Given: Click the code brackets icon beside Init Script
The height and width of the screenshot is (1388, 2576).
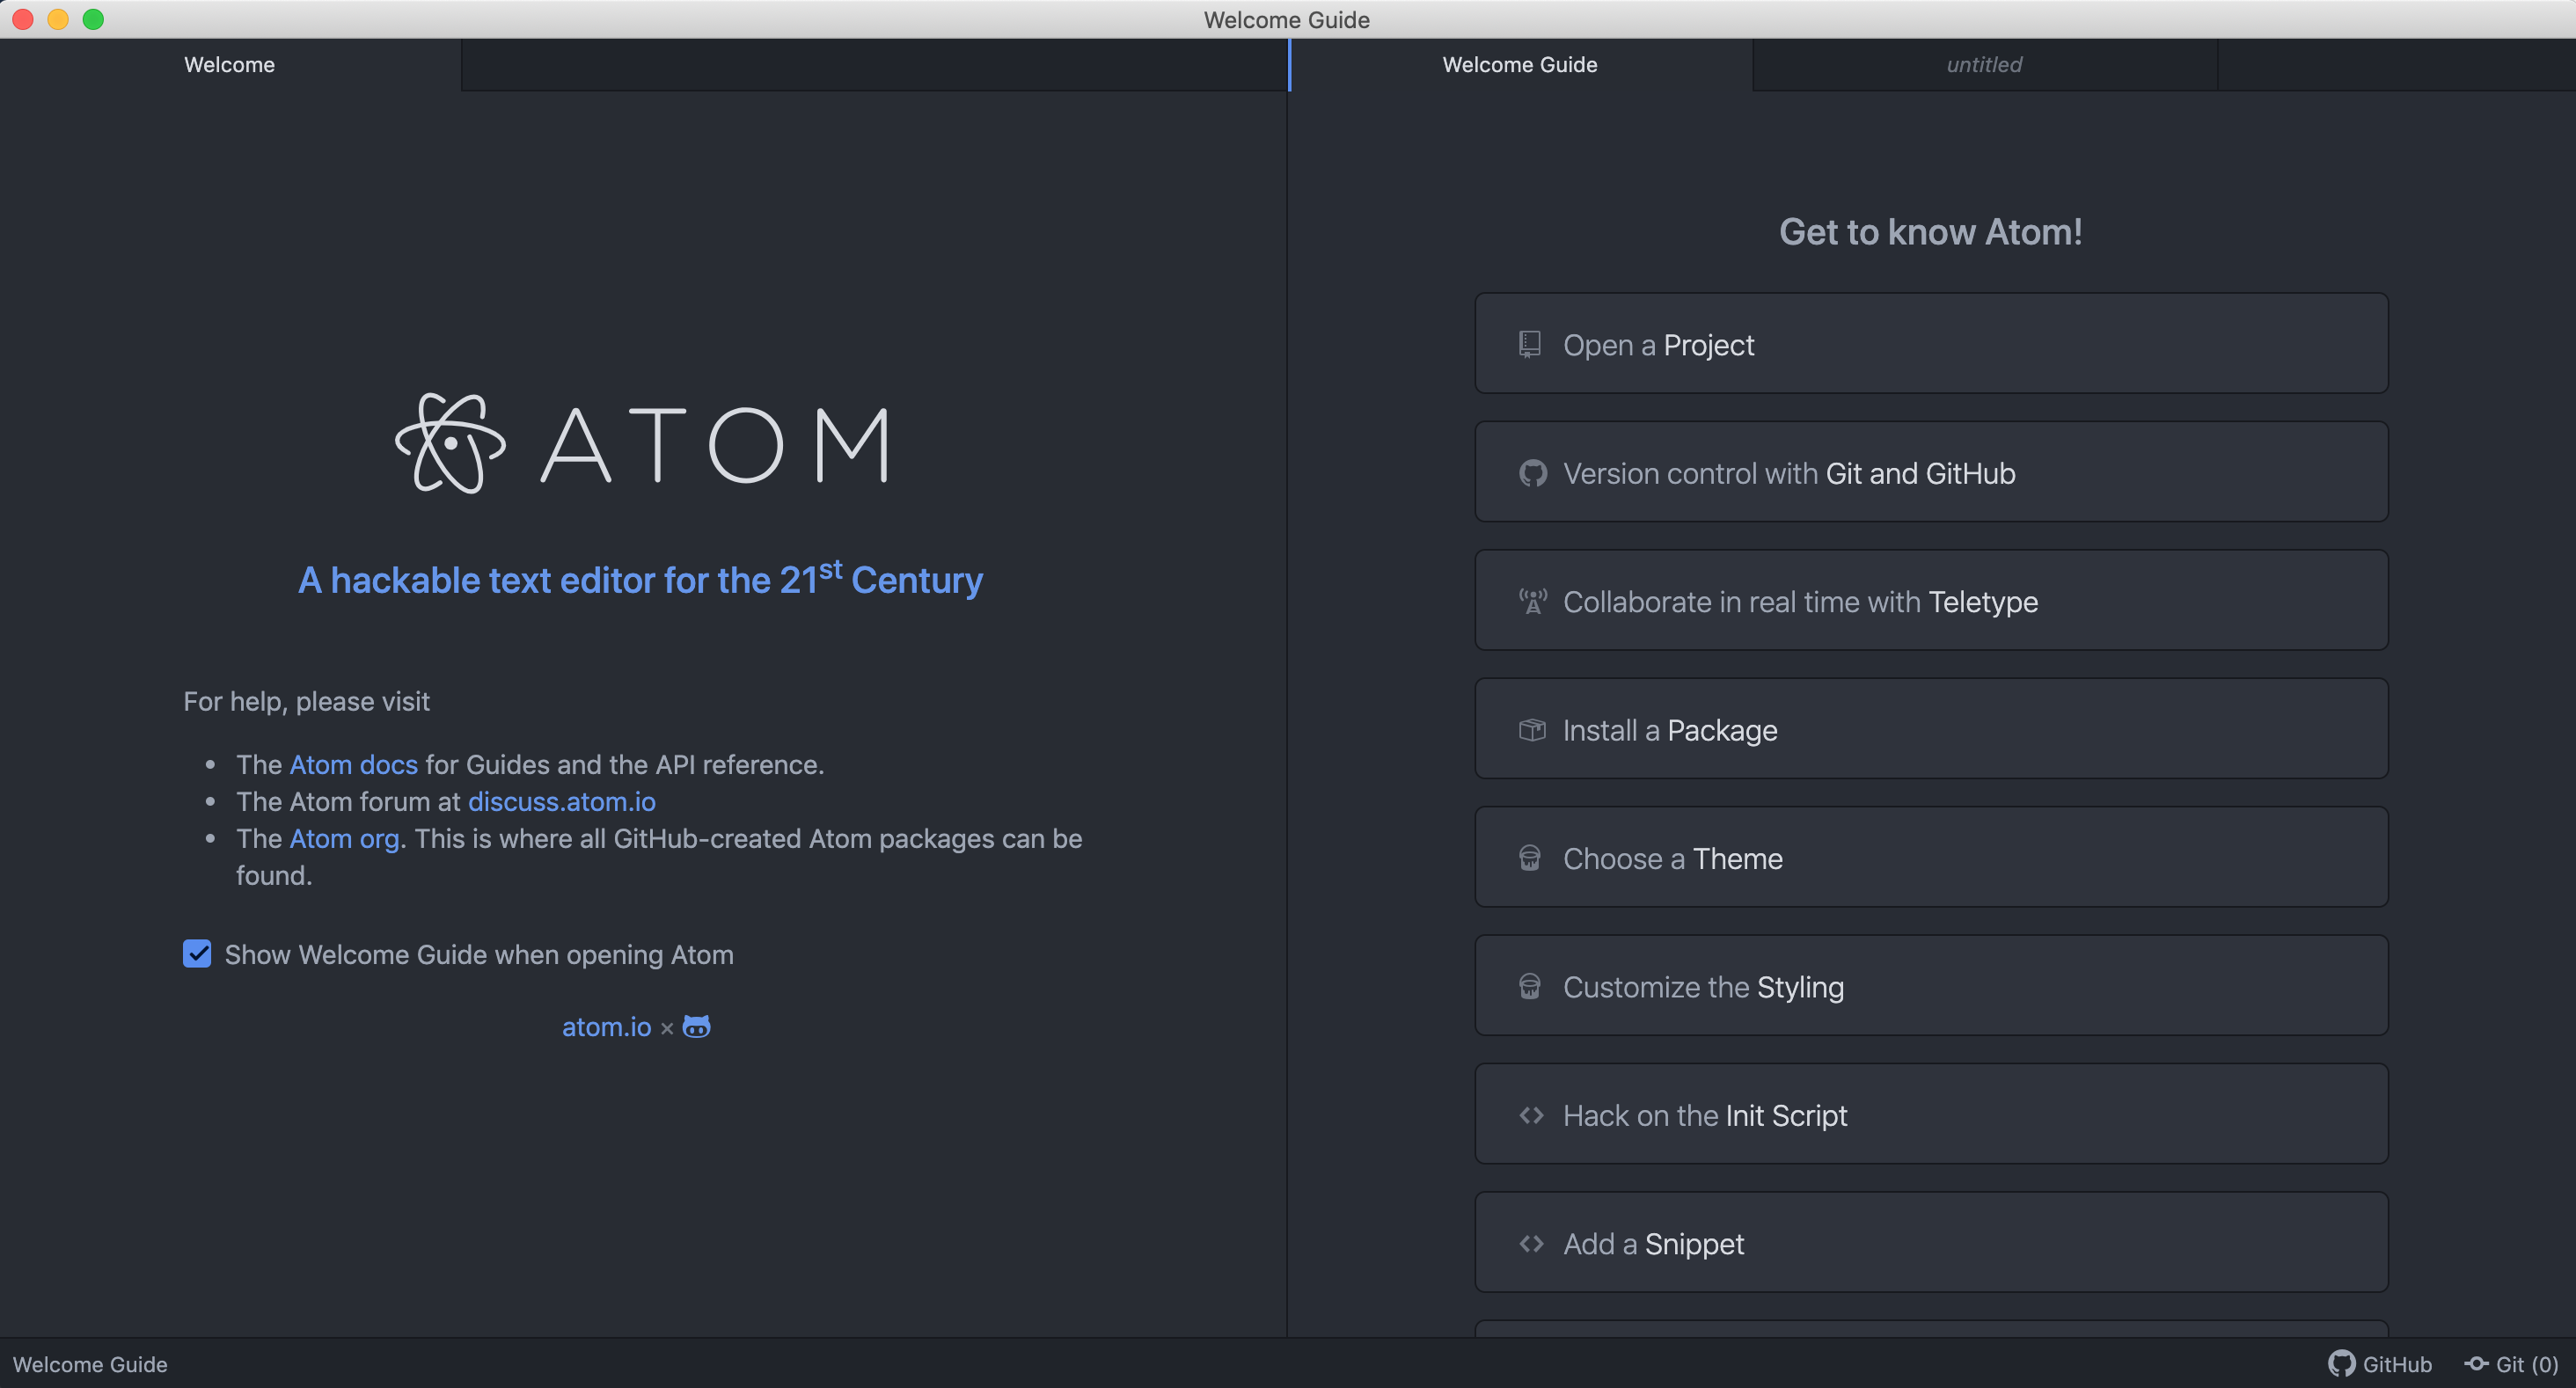Looking at the screenshot, I should click(x=1532, y=1115).
